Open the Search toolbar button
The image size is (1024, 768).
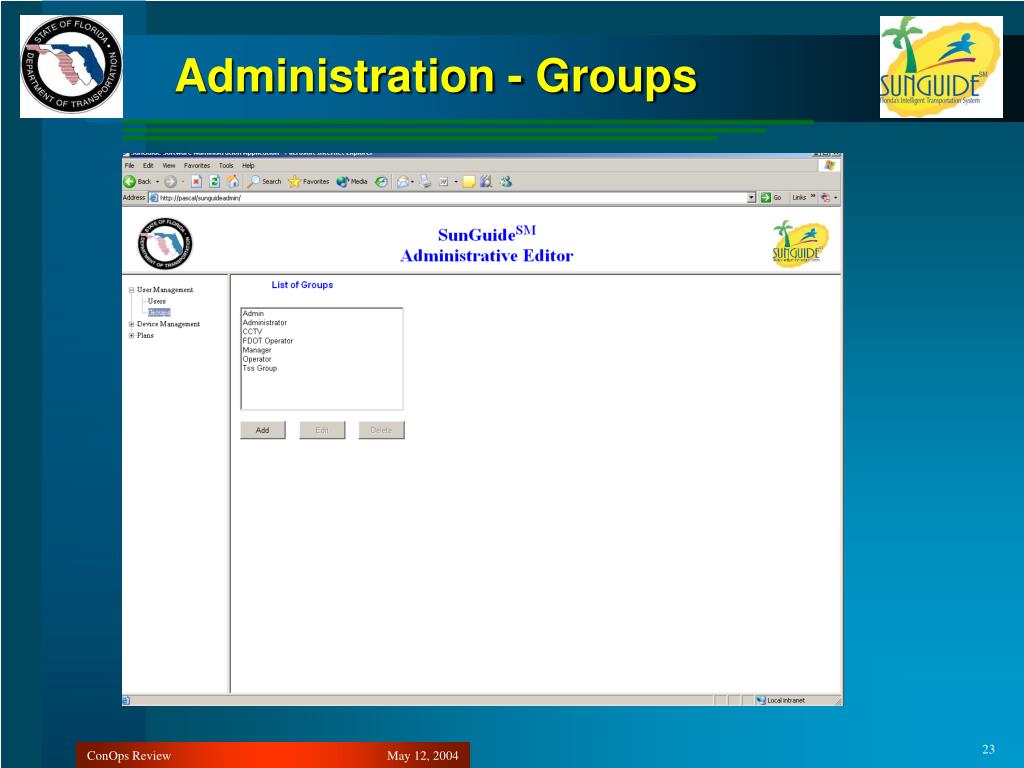[264, 182]
